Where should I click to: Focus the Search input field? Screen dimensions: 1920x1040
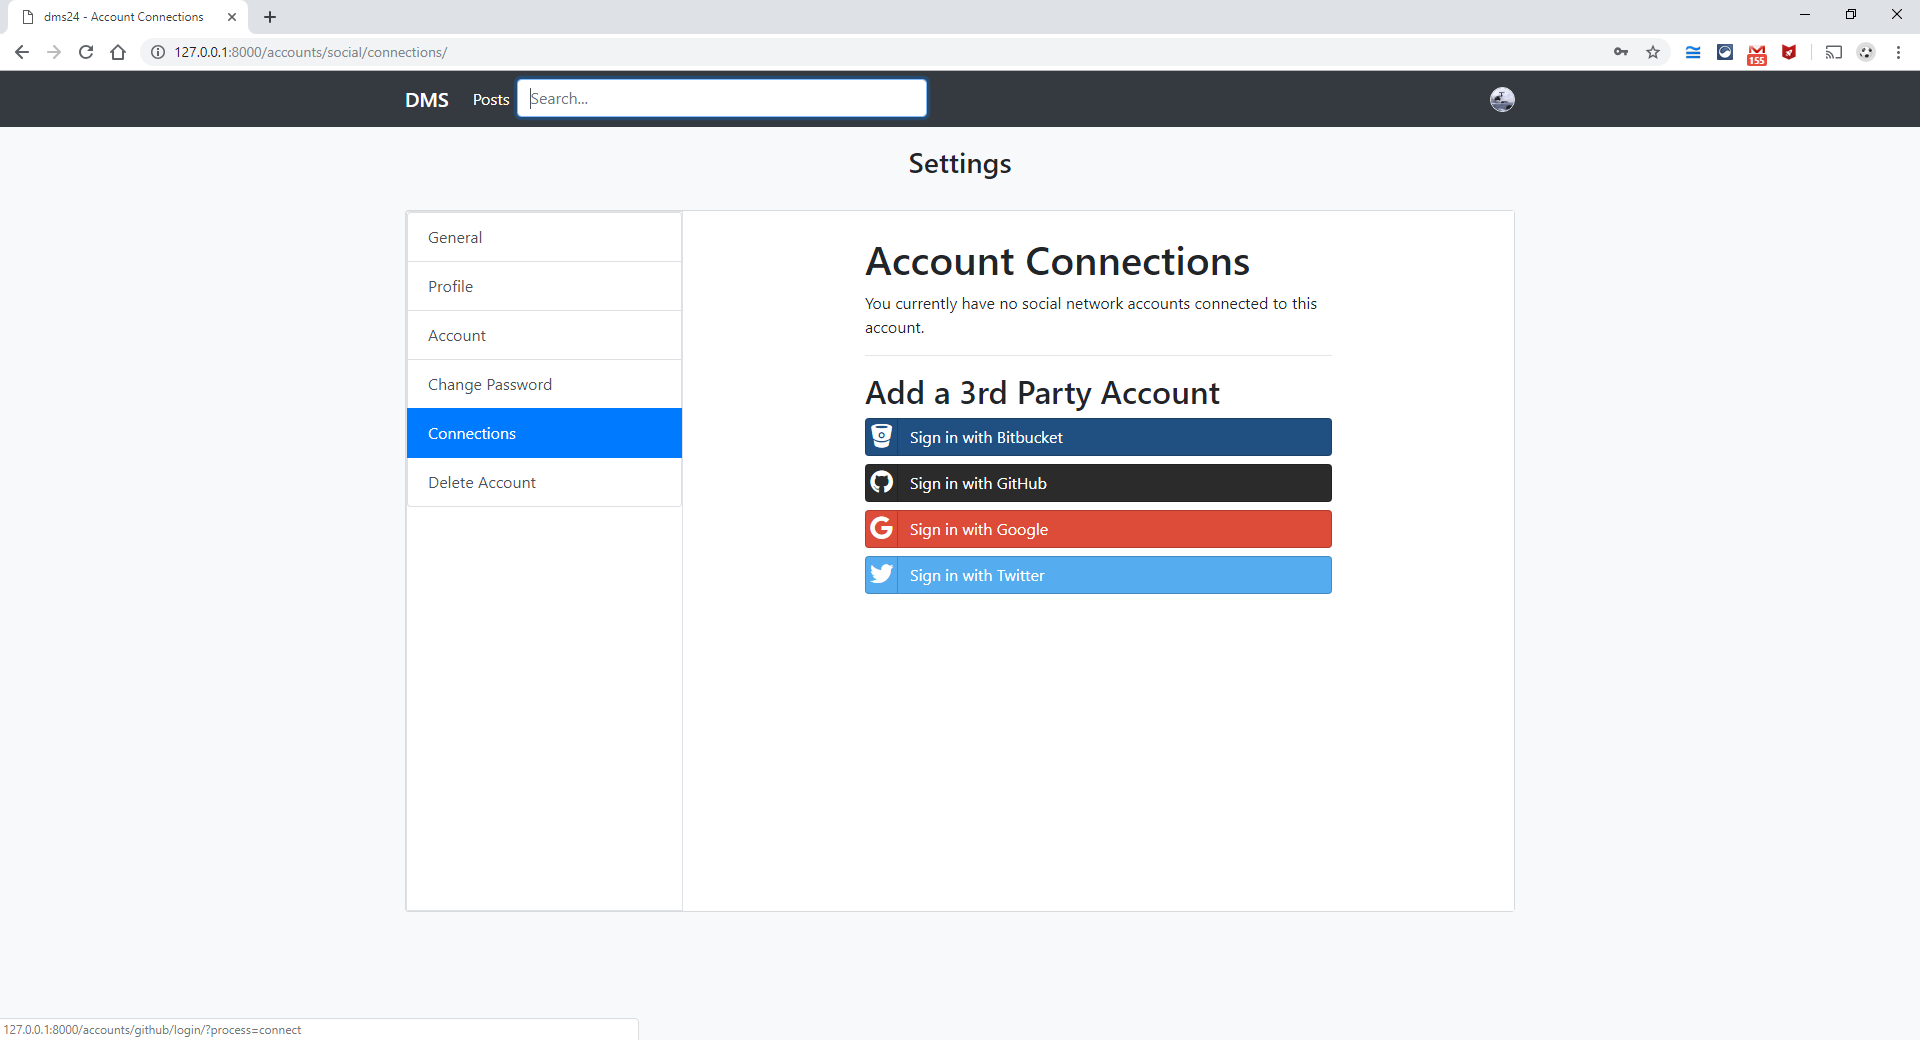(x=722, y=98)
